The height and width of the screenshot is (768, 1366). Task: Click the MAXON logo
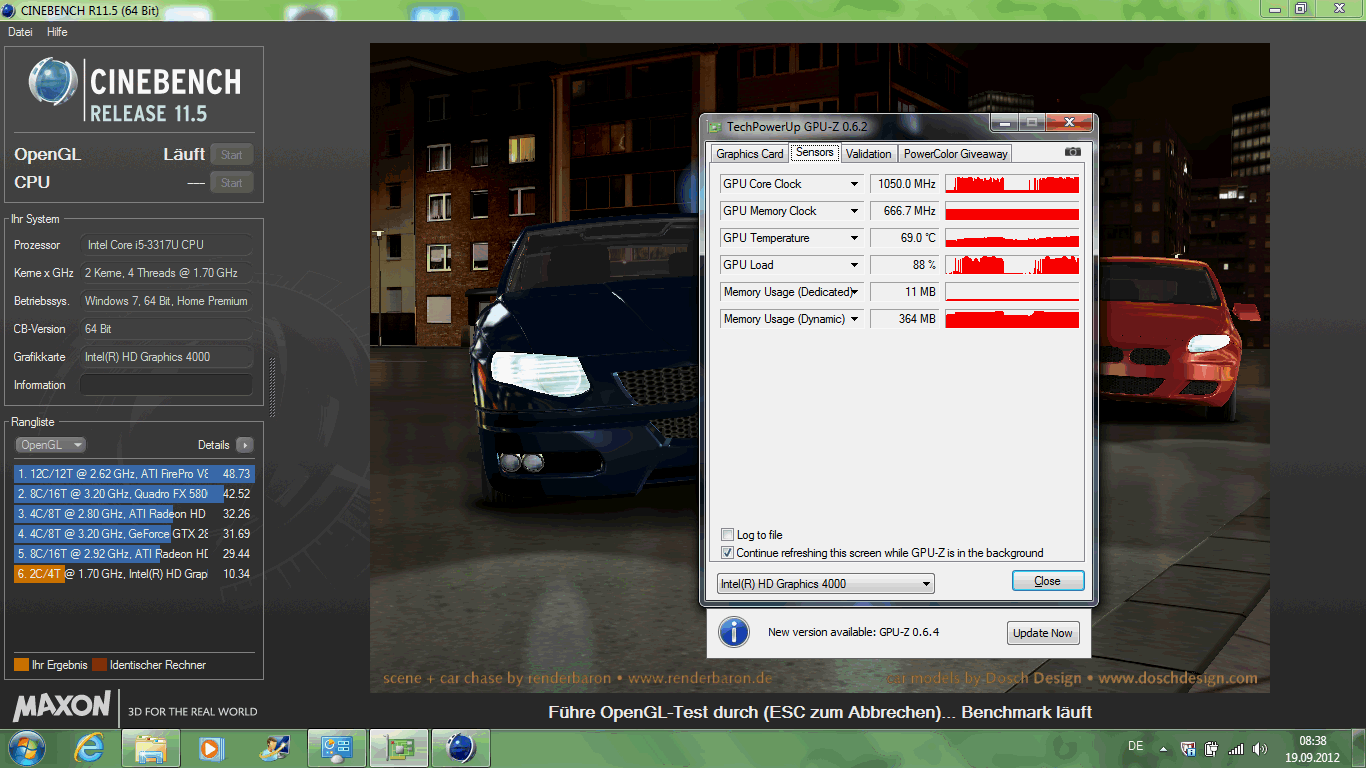pos(60,706)
